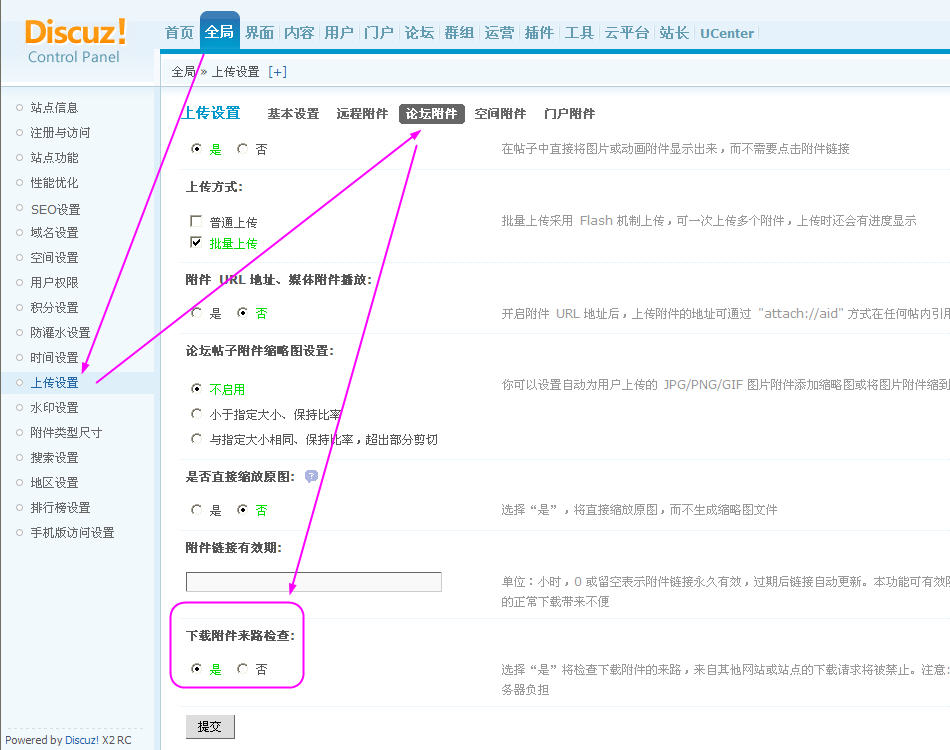The image size is (950, 750).
Task: Choose 小于指定大小、保持比率 thumbnail option
Action: click(196, 414)
